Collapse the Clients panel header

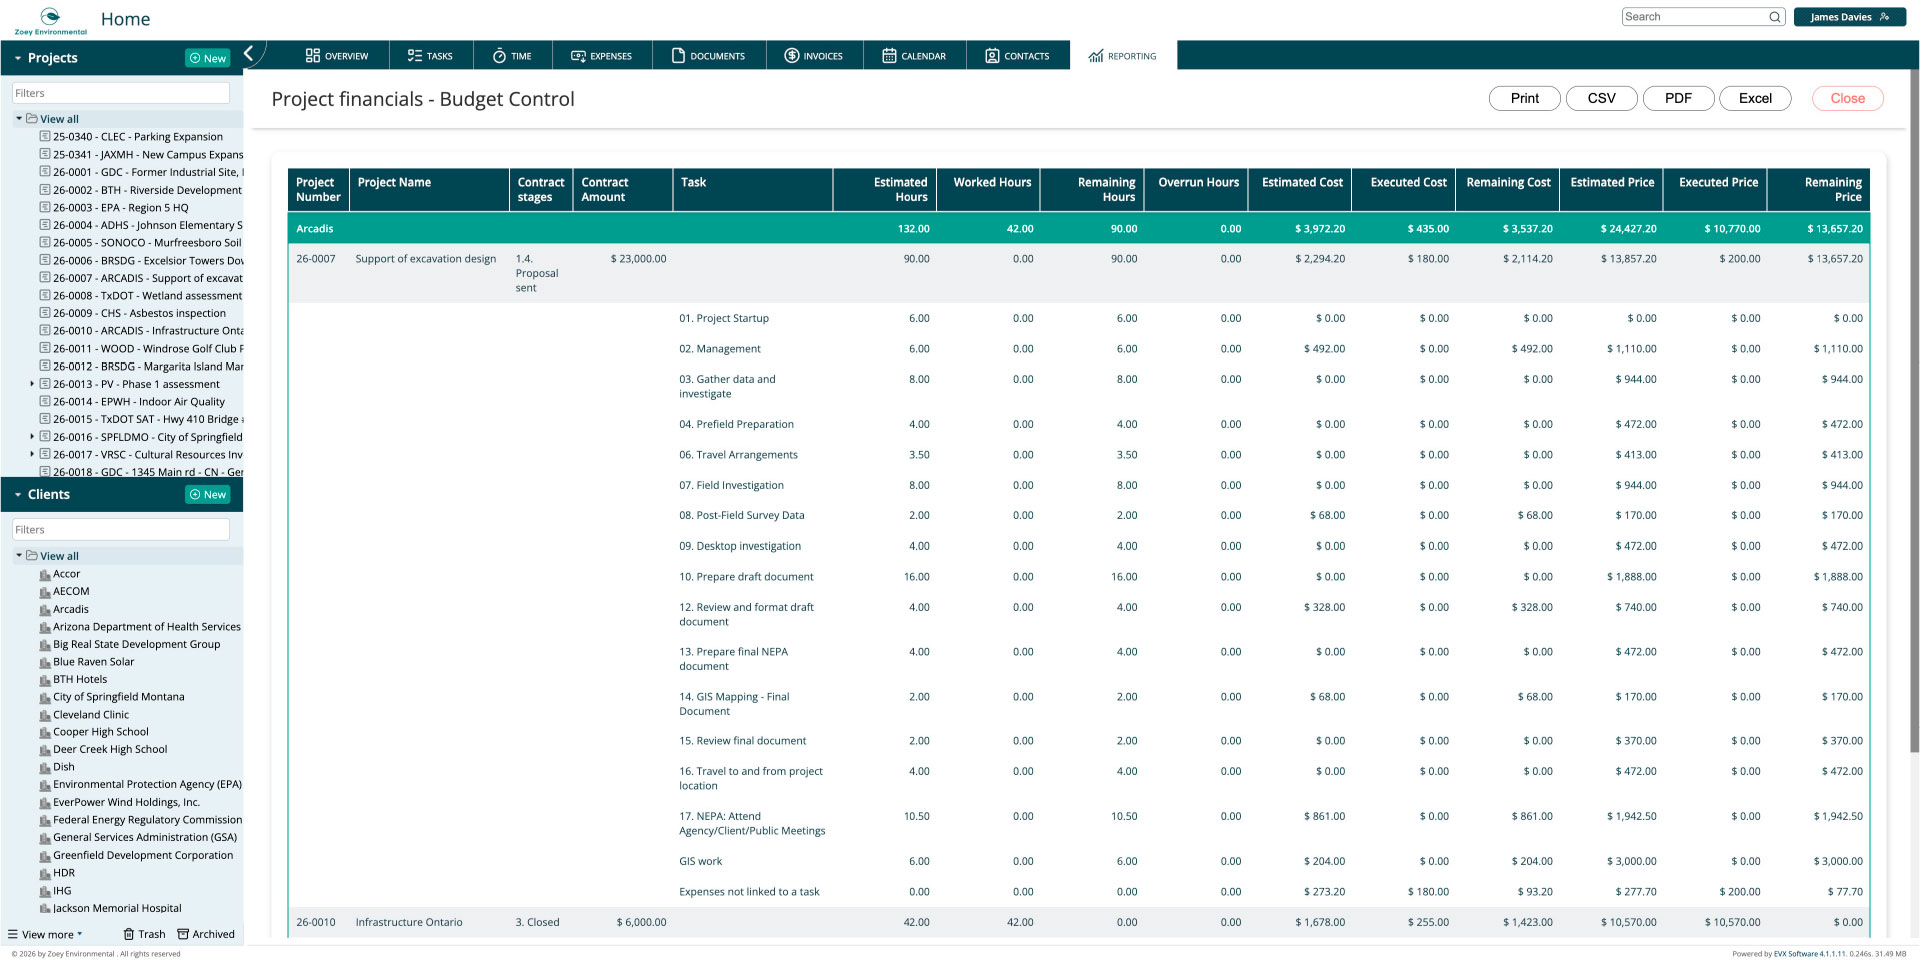(x=18, y=495)
